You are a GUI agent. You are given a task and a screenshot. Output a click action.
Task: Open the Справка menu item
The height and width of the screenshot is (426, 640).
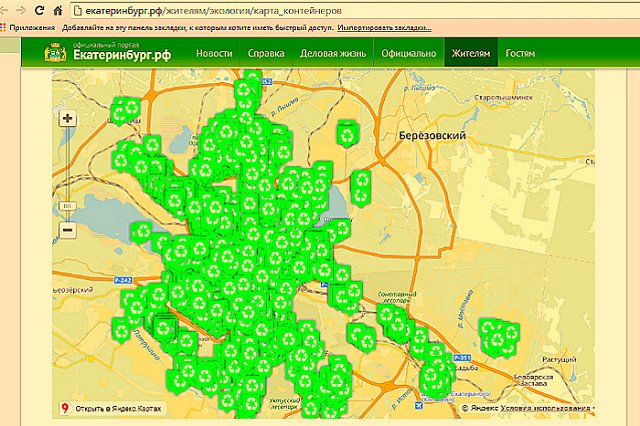click(x=266, y=53)
